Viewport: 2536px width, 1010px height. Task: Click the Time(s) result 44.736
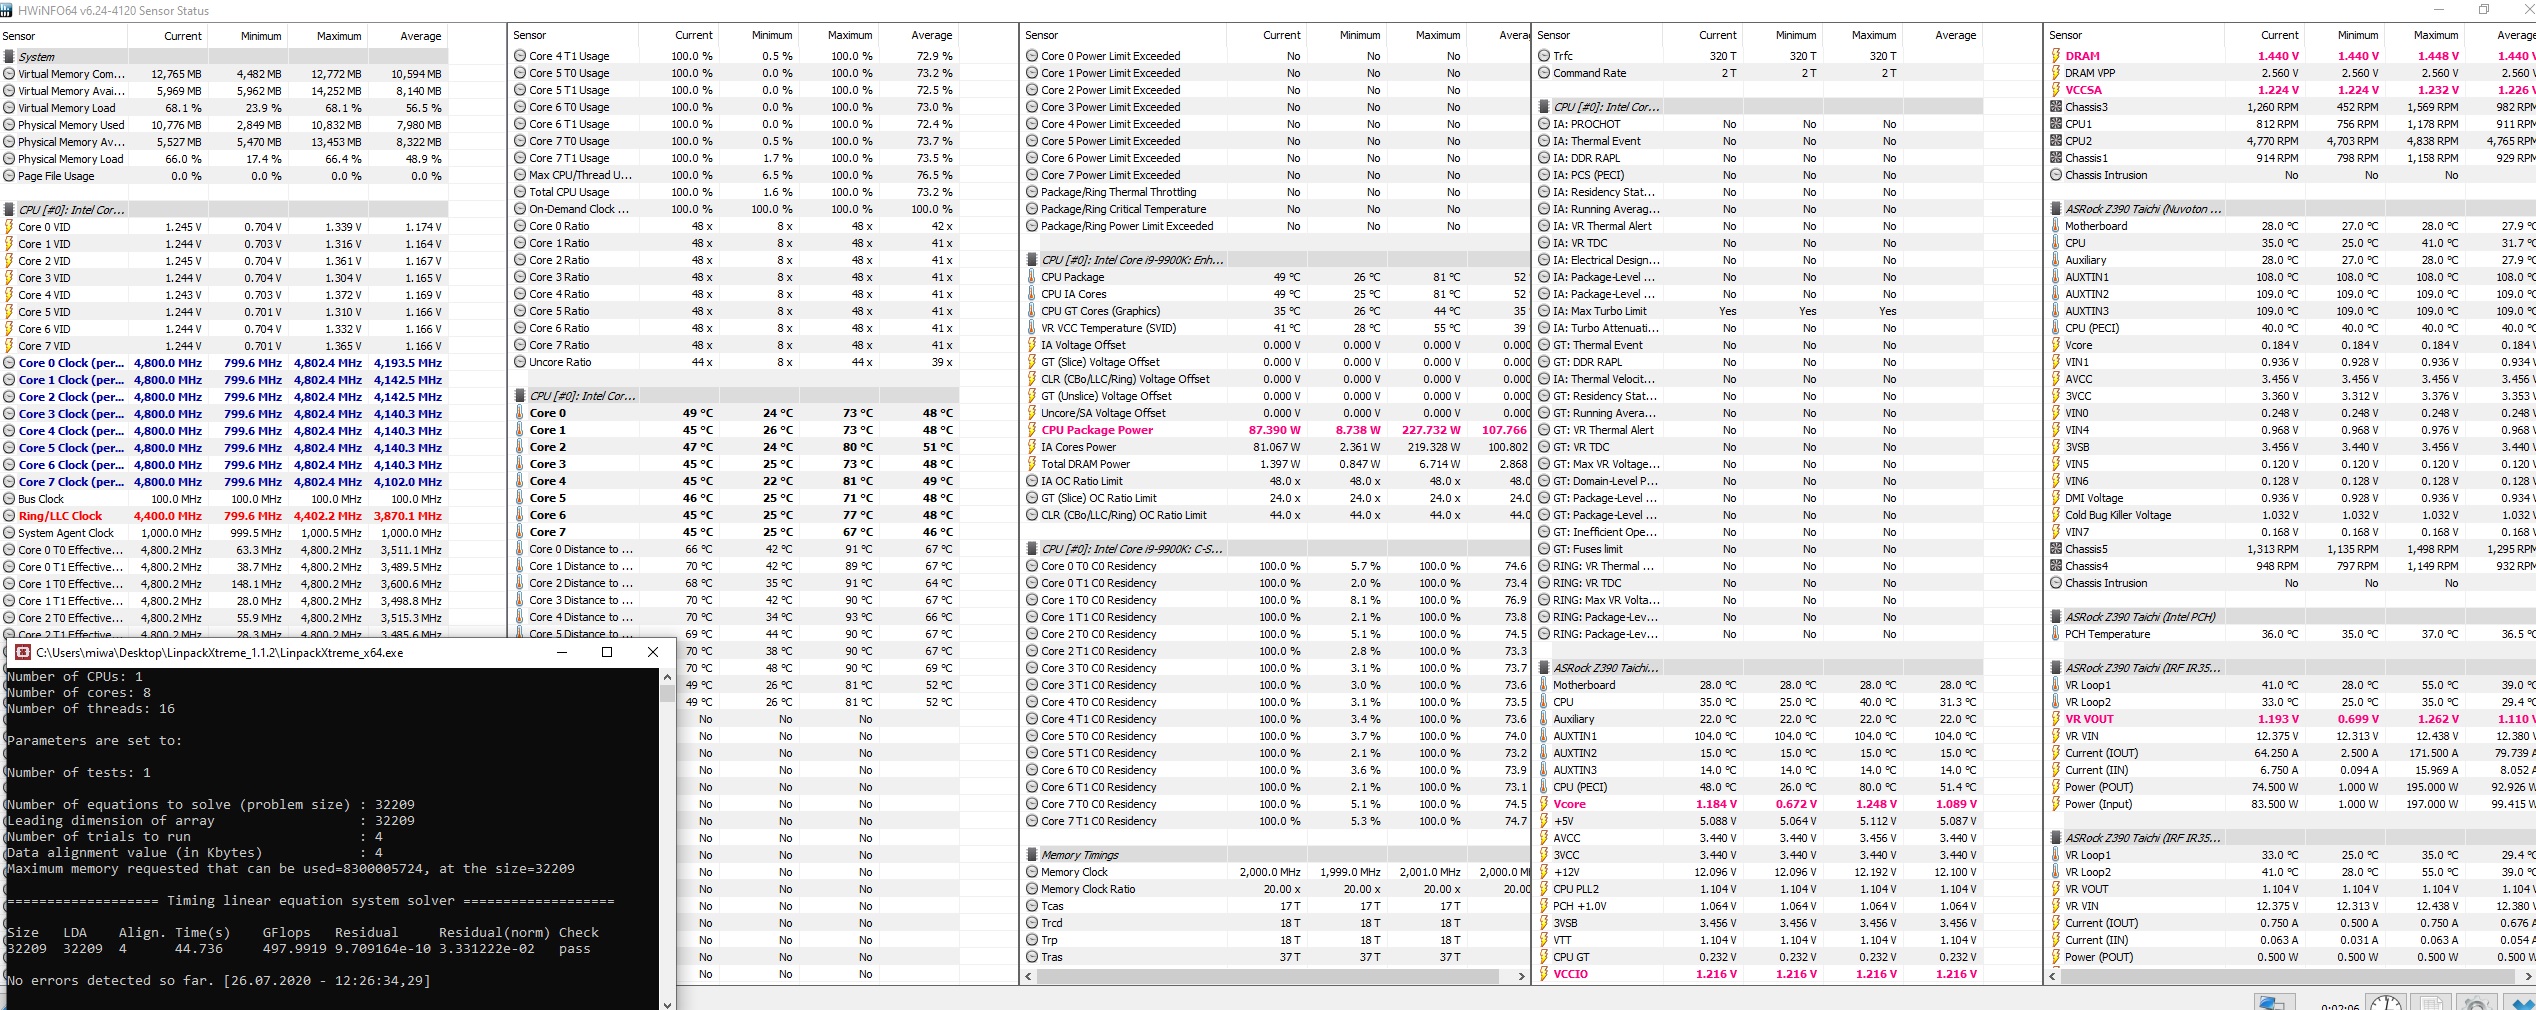[199, 949]
